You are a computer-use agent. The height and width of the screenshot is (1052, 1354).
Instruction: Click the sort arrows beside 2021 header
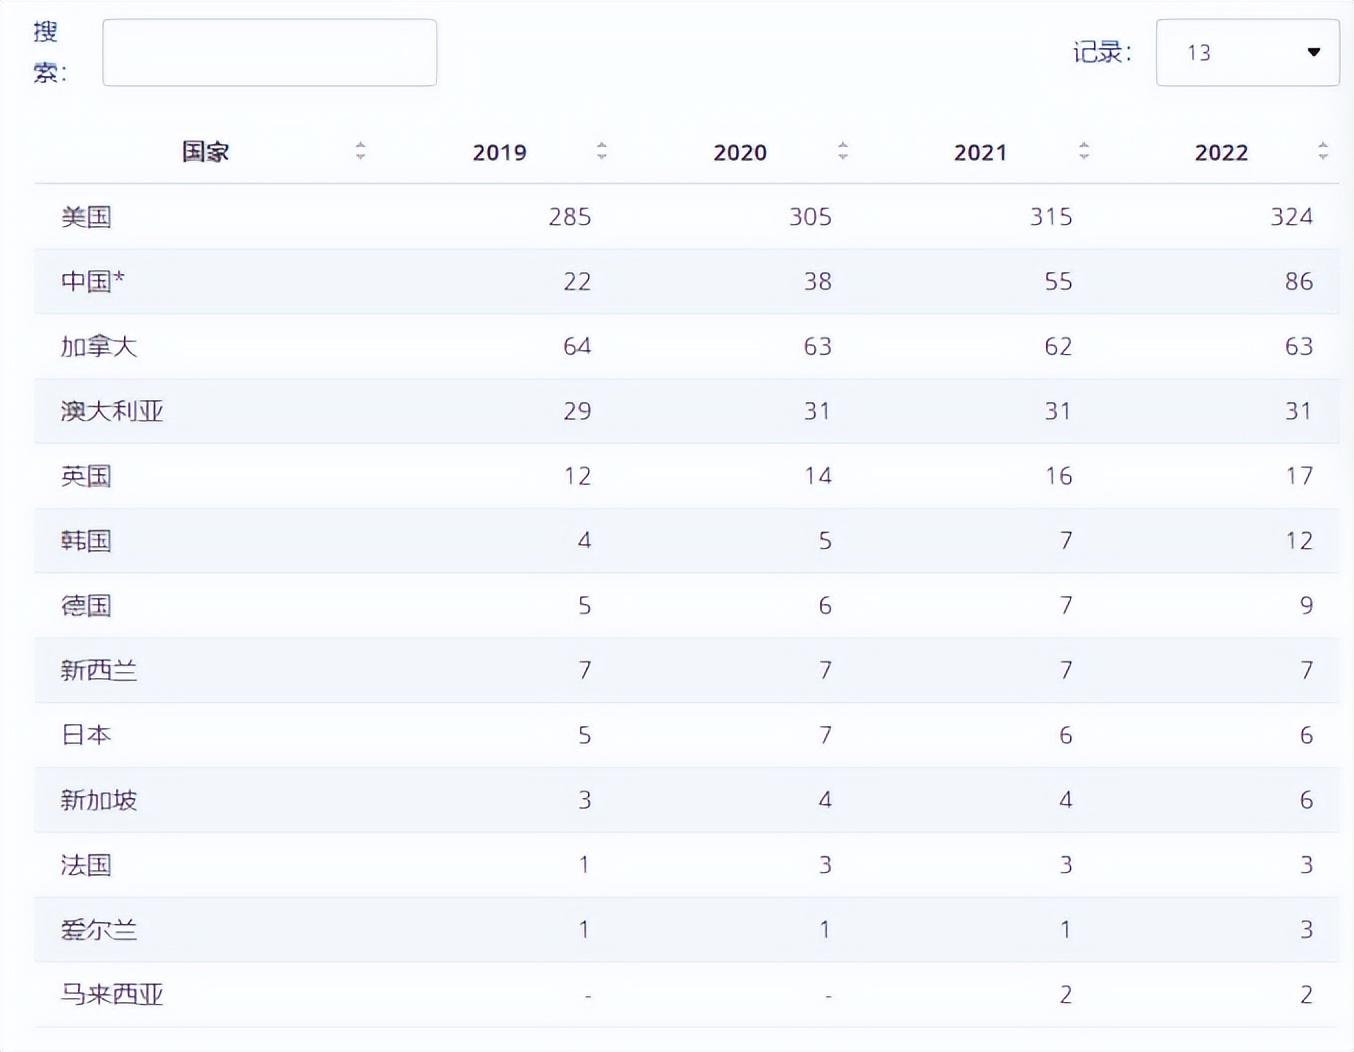tap(1083, 151)
